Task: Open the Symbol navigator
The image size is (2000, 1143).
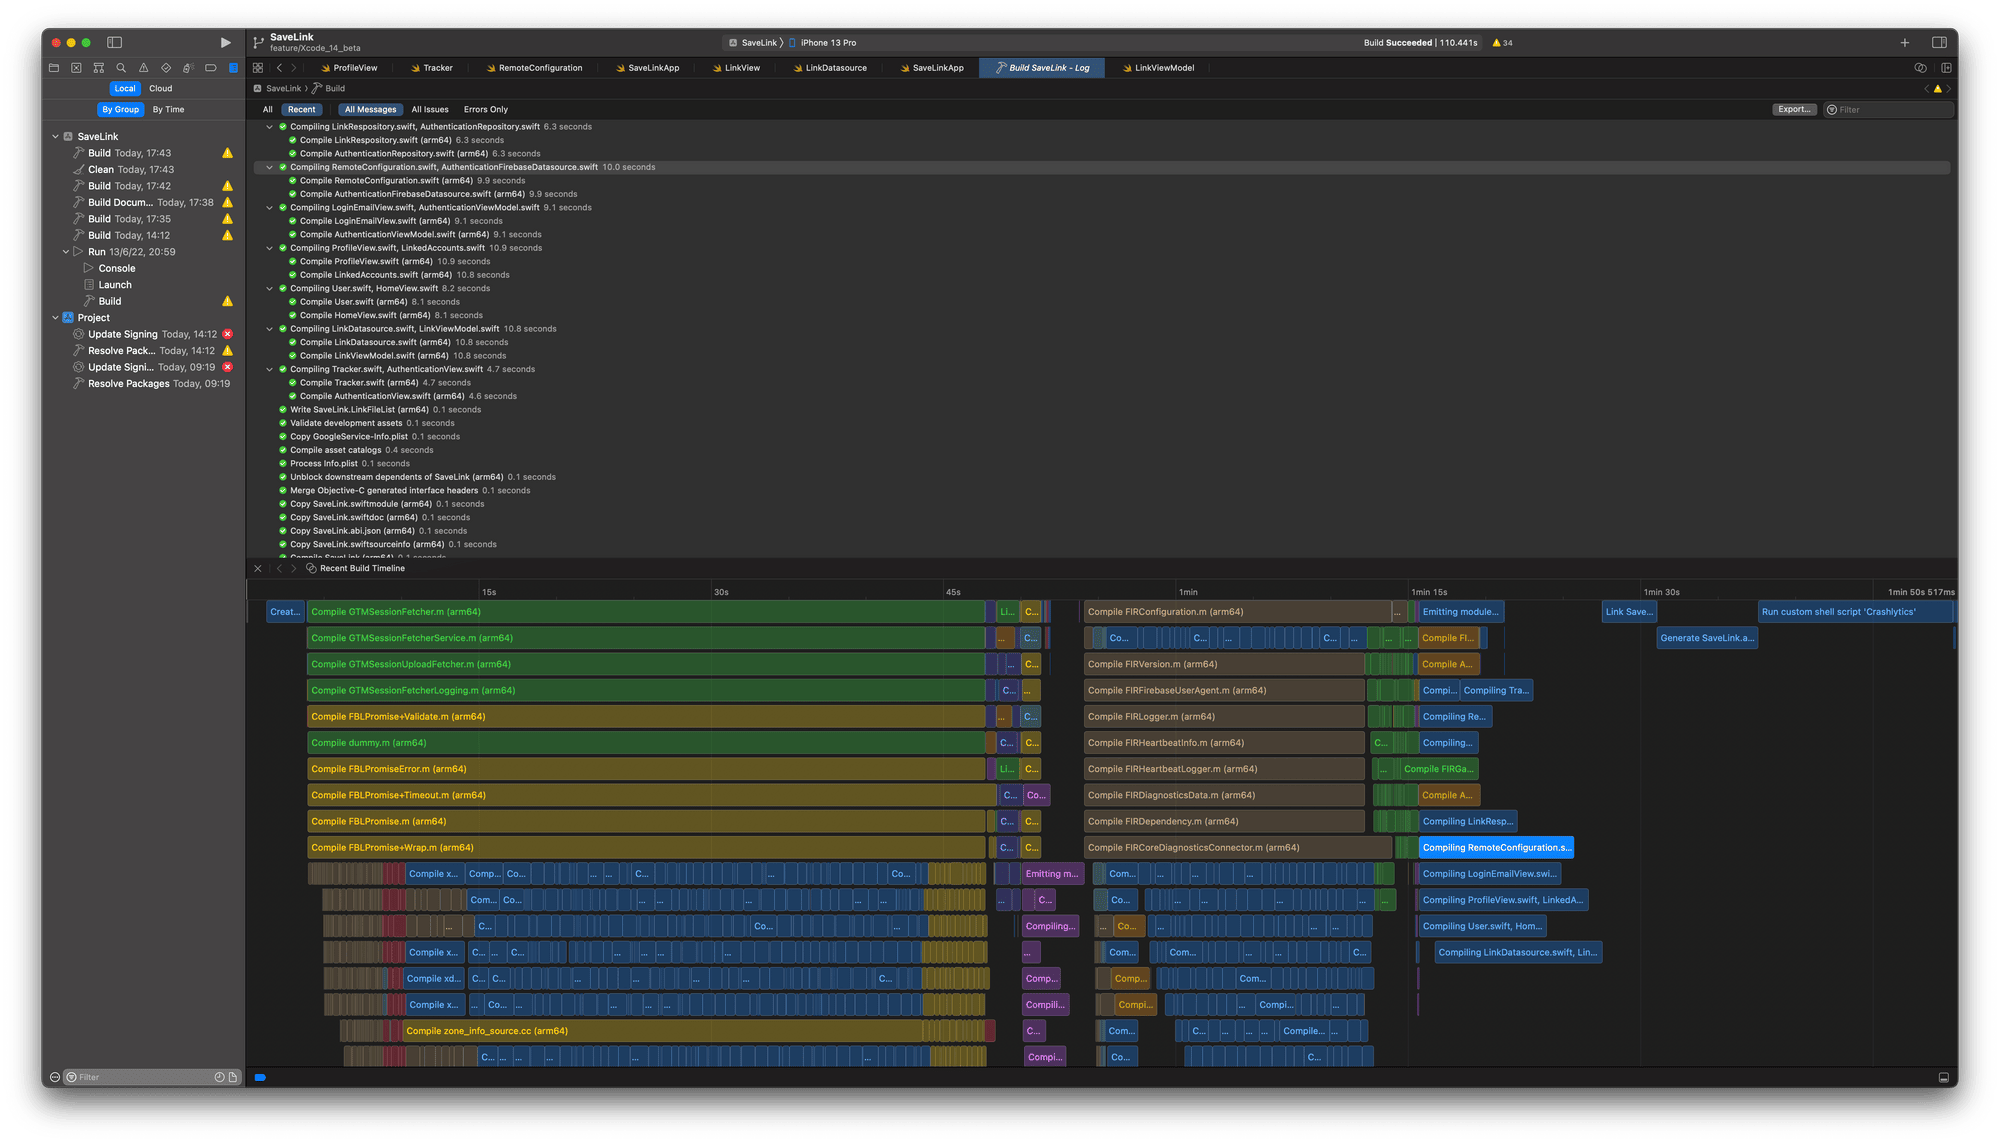Action: coord(98,68)
